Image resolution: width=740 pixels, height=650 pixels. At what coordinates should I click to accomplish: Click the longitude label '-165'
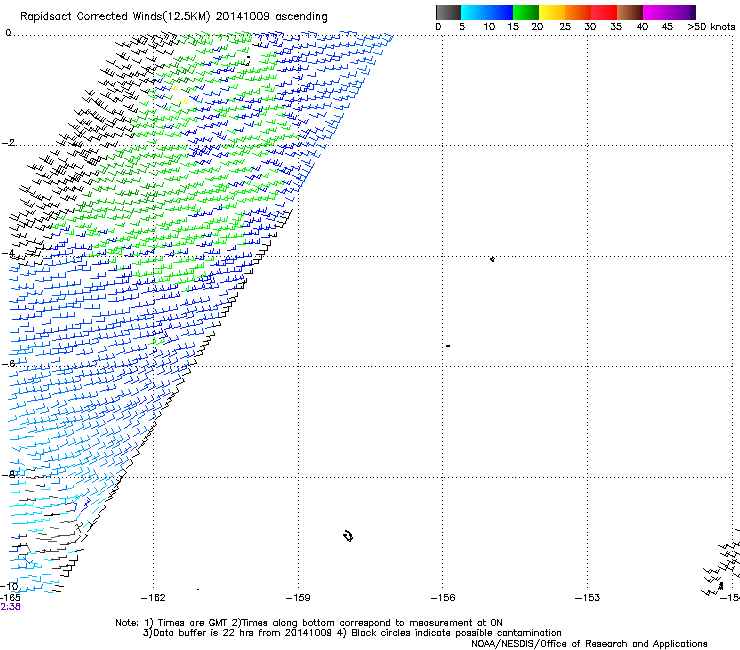pos(10,598)
